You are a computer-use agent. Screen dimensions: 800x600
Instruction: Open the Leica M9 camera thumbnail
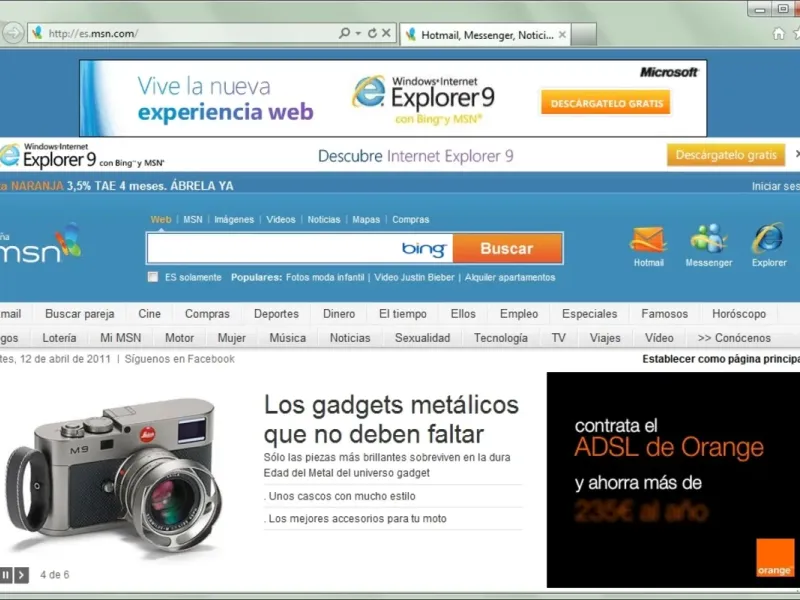tap(115, 472)
